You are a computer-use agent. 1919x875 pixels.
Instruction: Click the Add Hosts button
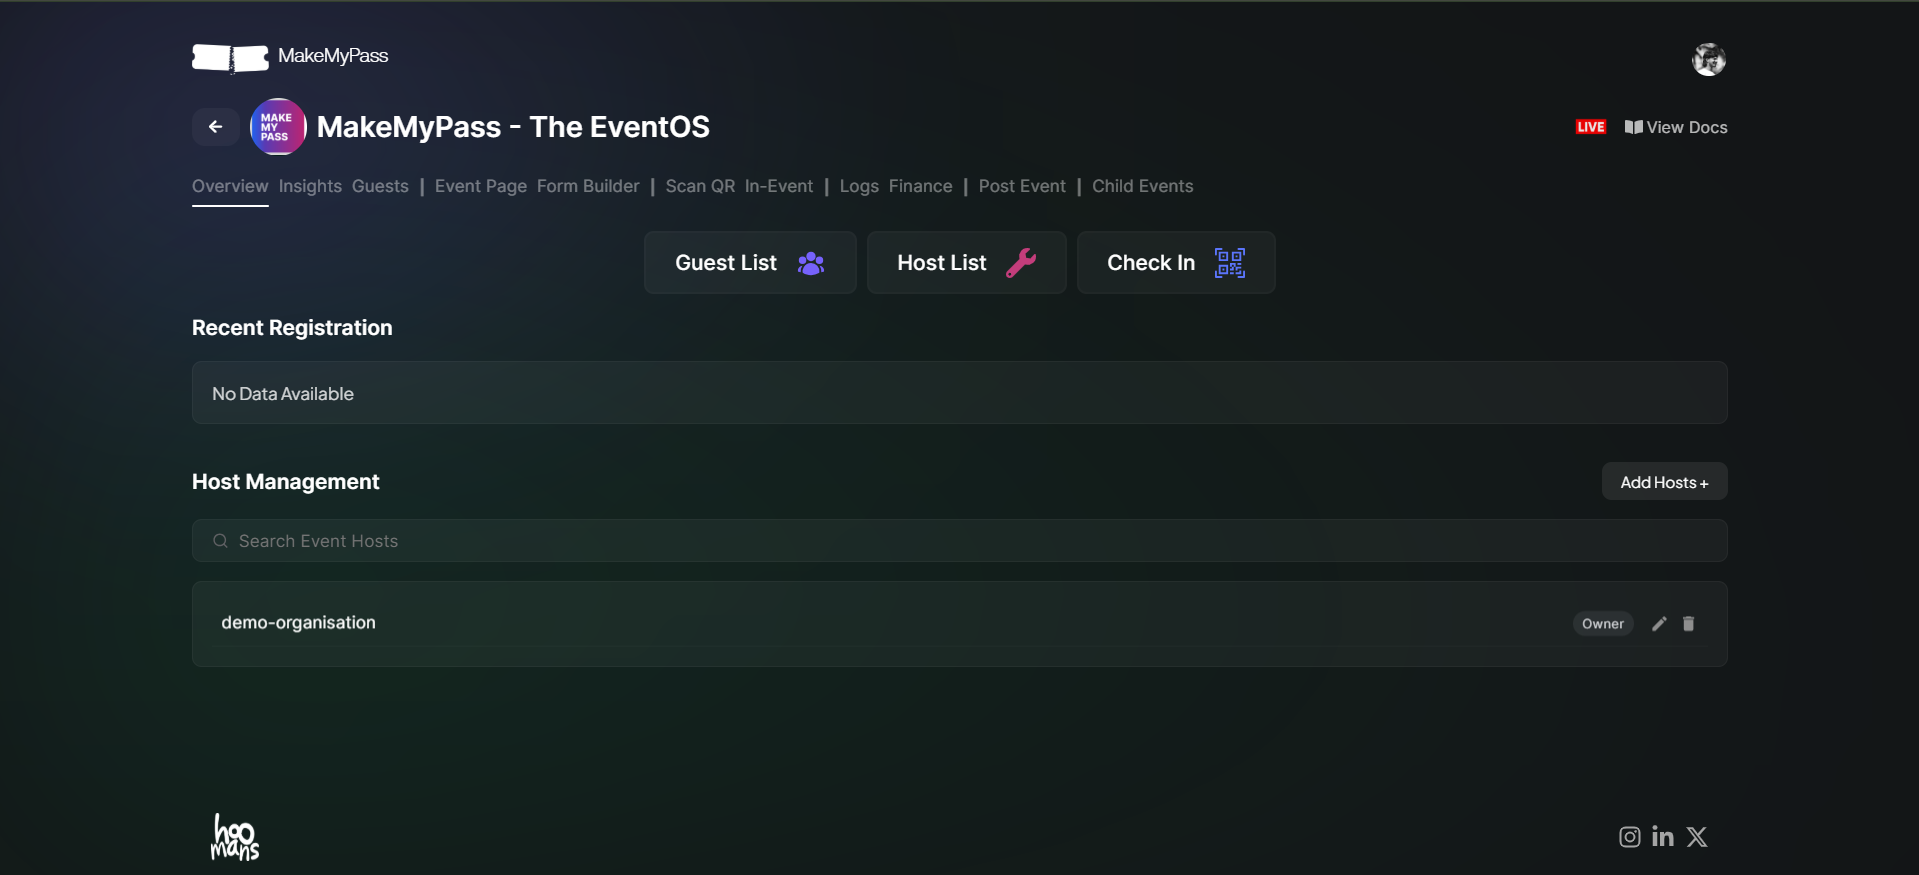pyautogui.click(x=1664, y=482)
